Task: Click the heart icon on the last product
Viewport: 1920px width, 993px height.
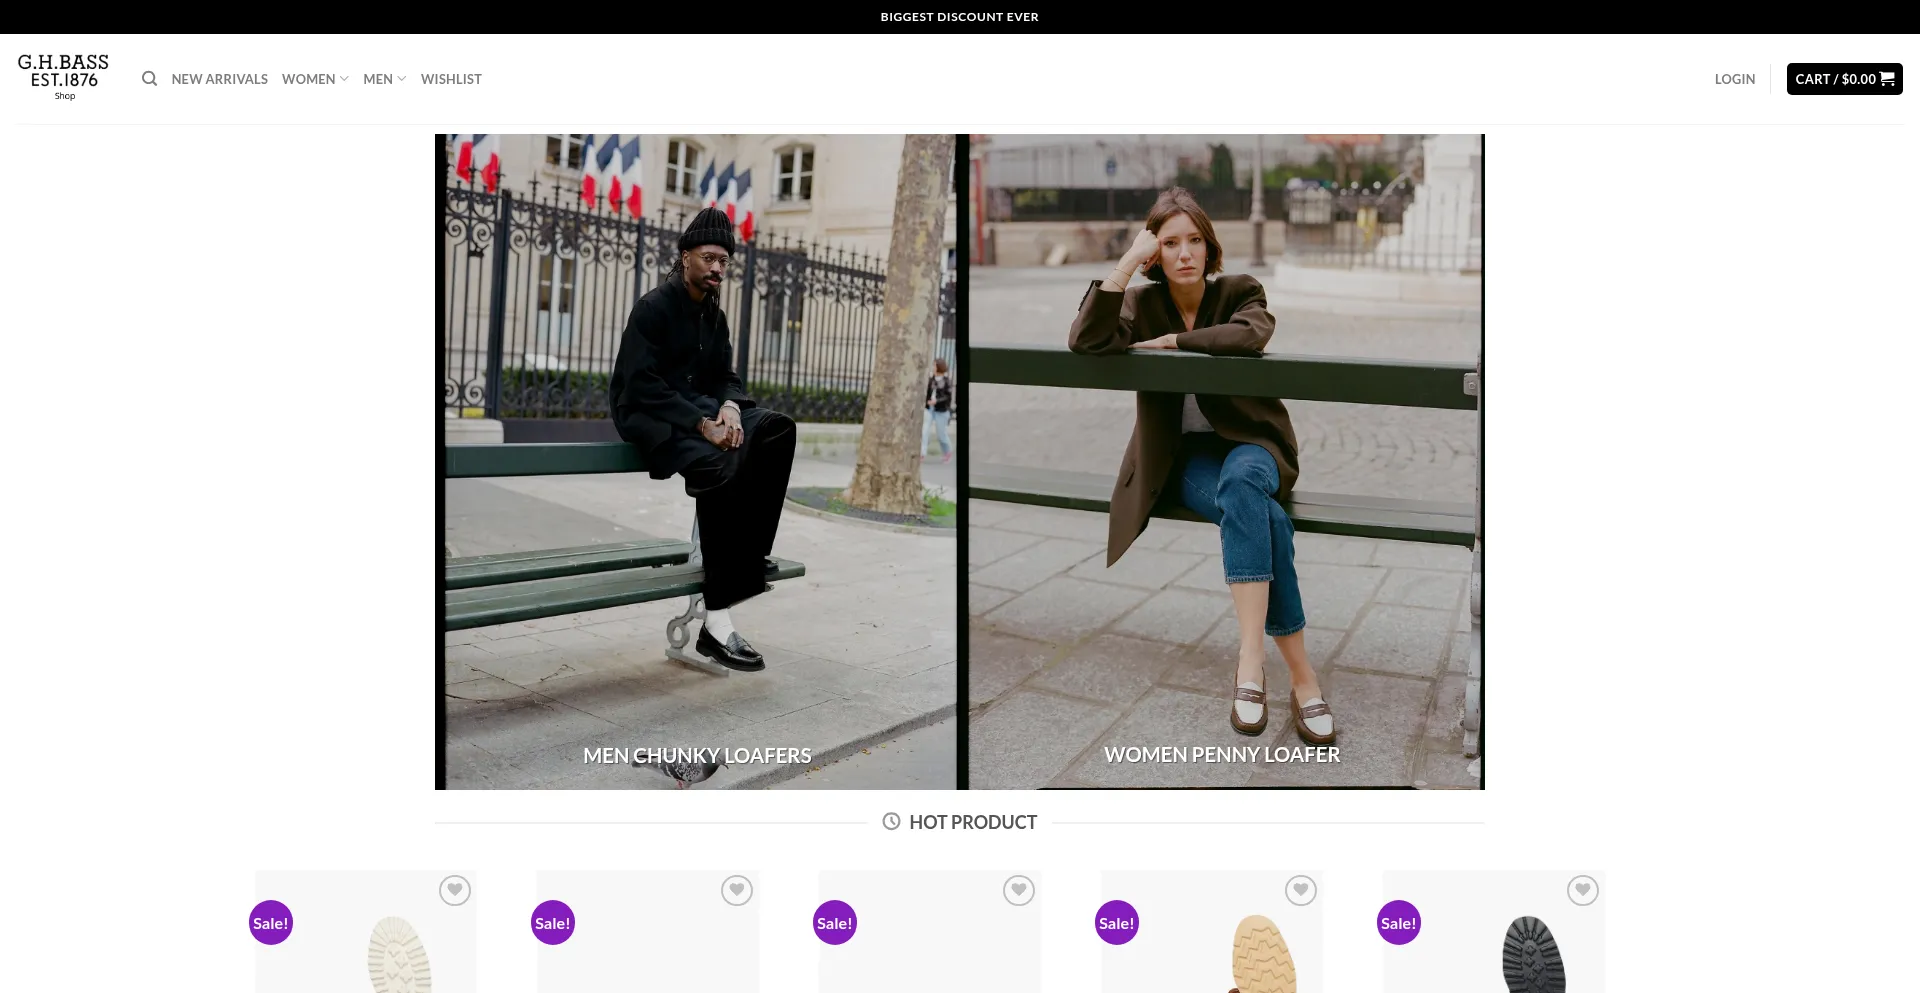Action: click(1581, 890)
